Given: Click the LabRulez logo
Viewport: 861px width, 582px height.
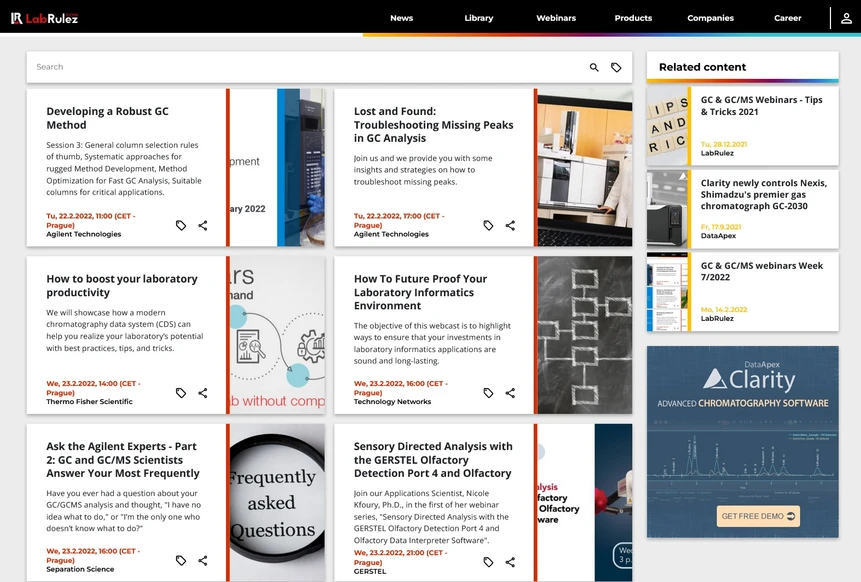Looking at the screenshot, I should [44, 18].
